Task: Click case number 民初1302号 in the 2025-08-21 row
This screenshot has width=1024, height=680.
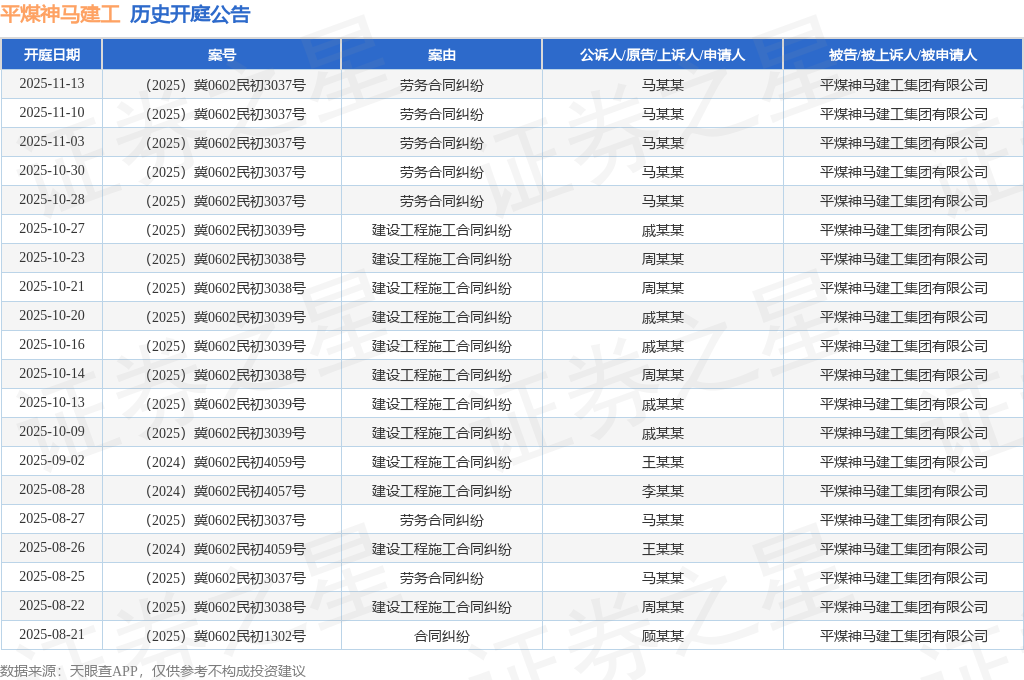Action: (222, 636)
